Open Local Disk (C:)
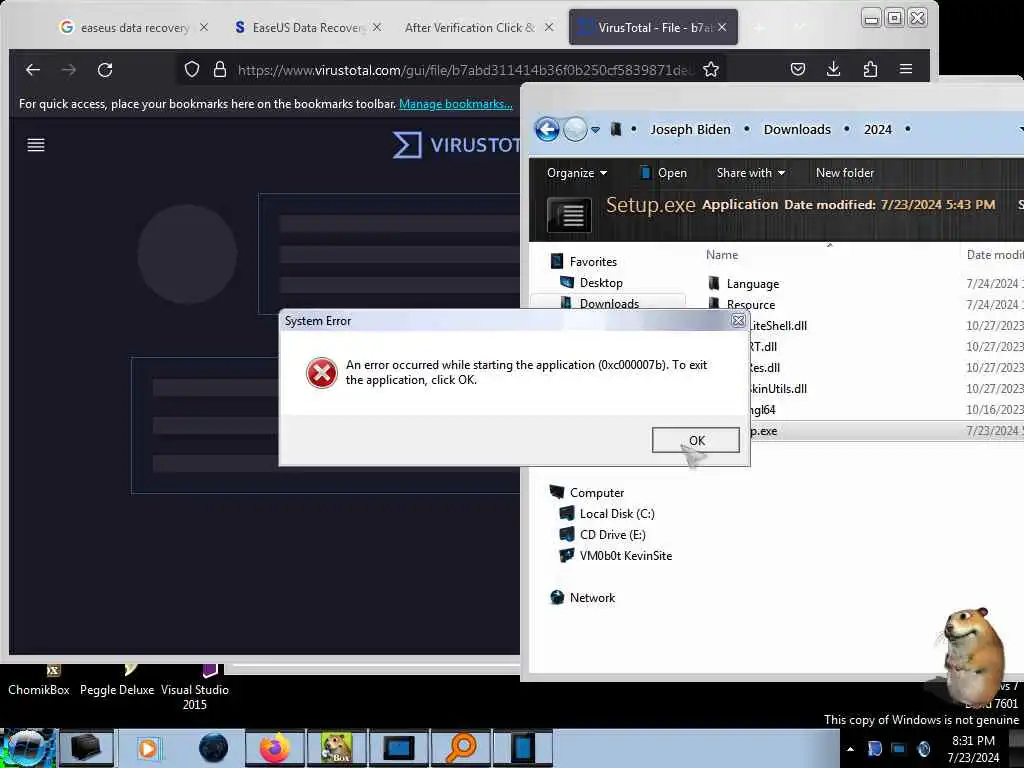The image size is (1024, 768). (616, 513)
